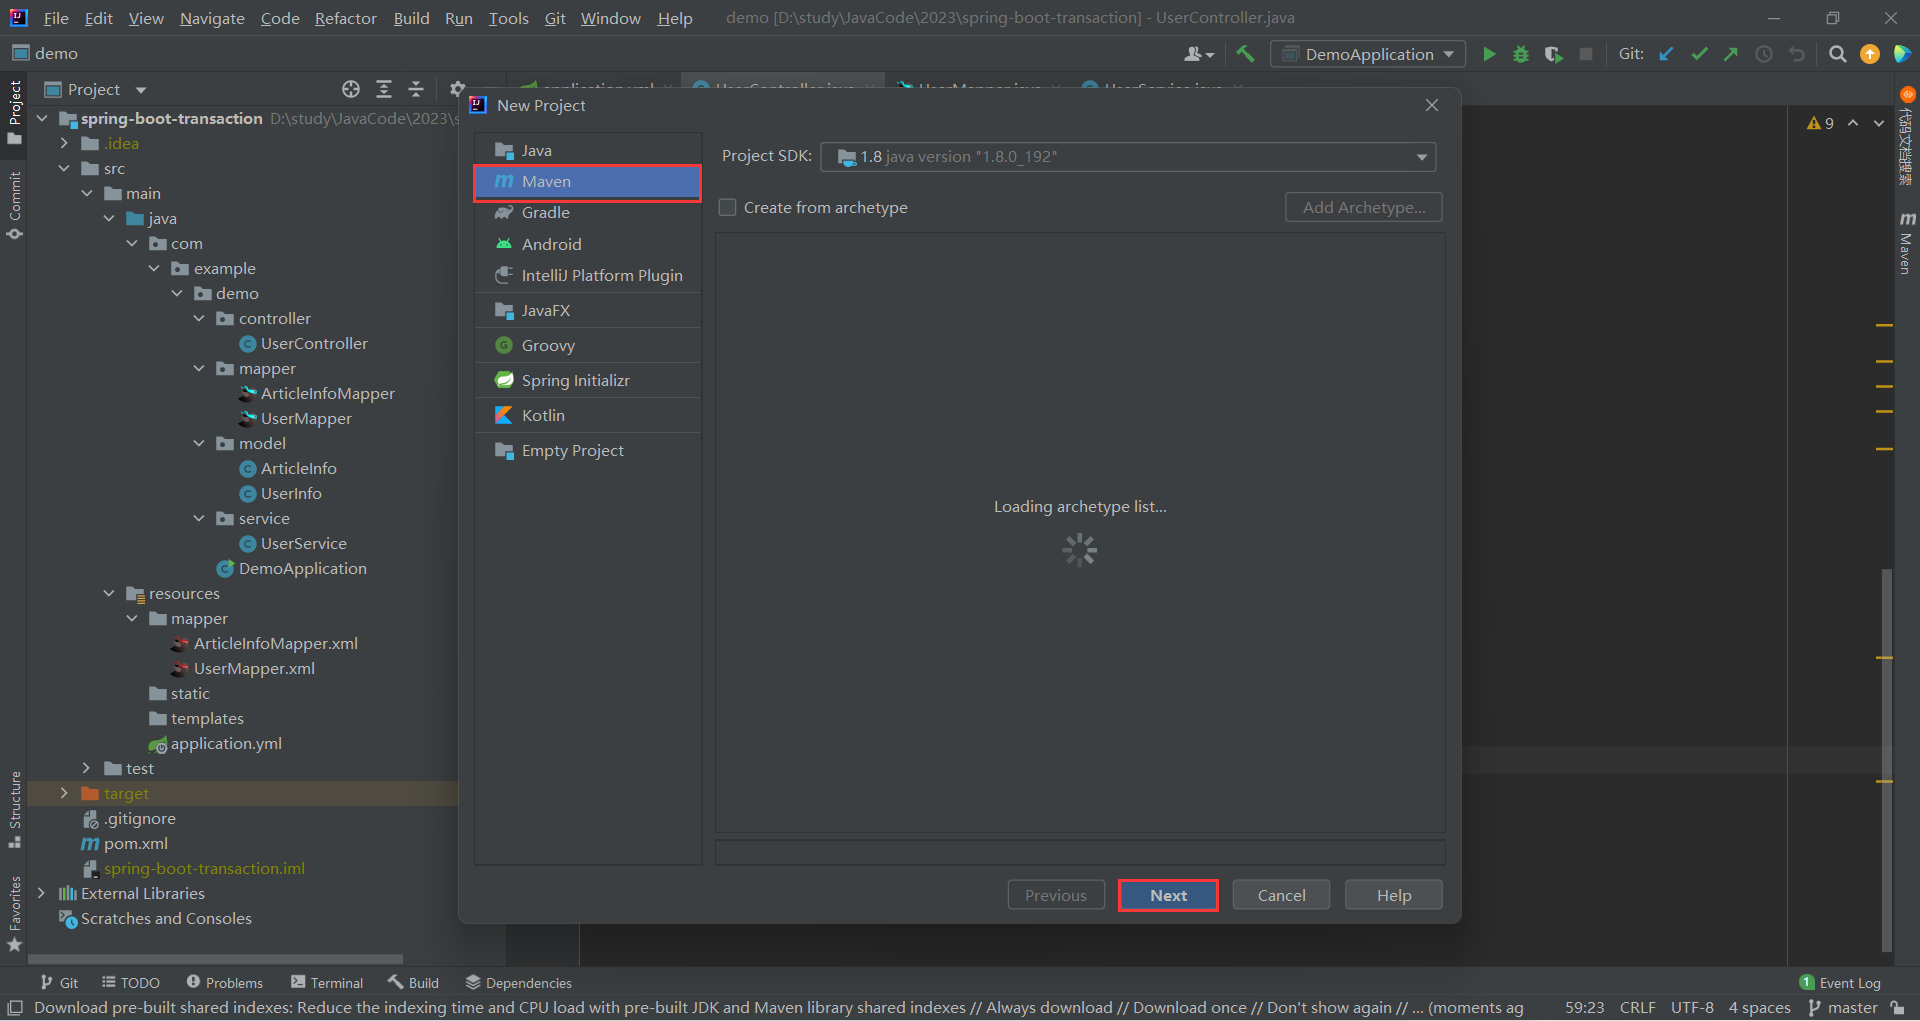Click the UTF-8 encoding status entry

pyautogui.click(x=1692, y=1008)
